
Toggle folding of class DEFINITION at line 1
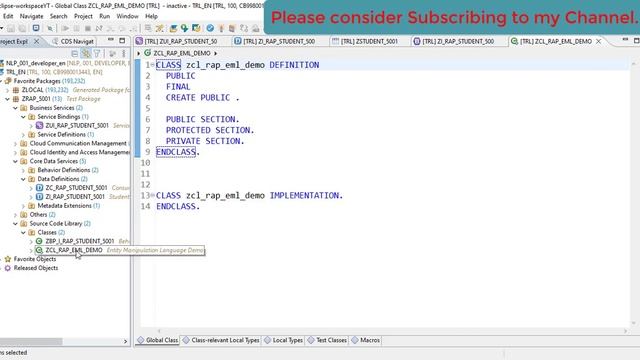click(x=153, y=65)
